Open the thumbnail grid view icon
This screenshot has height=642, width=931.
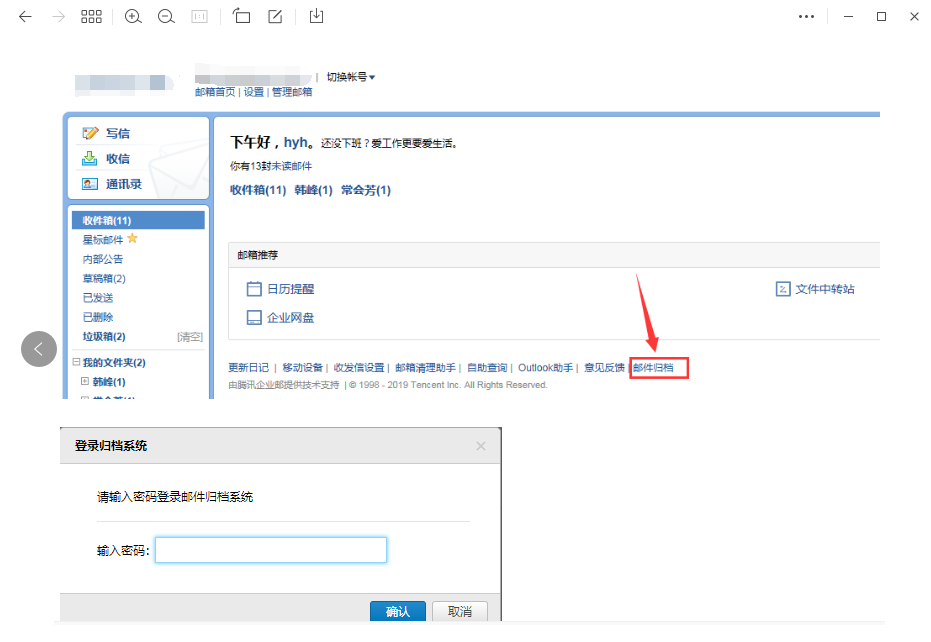pyautogui.click(x=91, y=17)
